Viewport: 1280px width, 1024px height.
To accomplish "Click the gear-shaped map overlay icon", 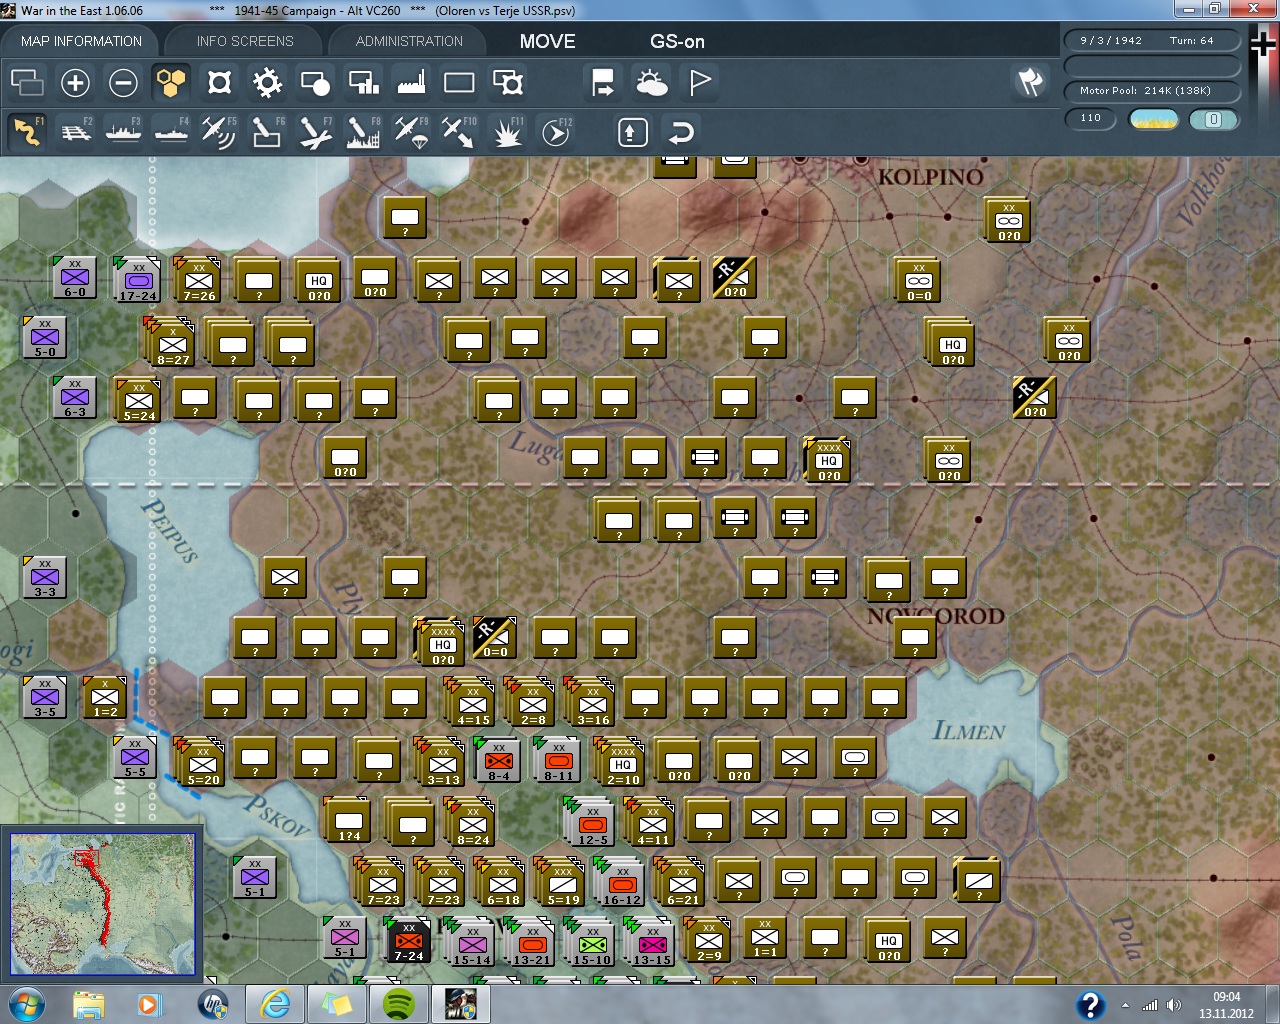I will [x=267, y=82].
